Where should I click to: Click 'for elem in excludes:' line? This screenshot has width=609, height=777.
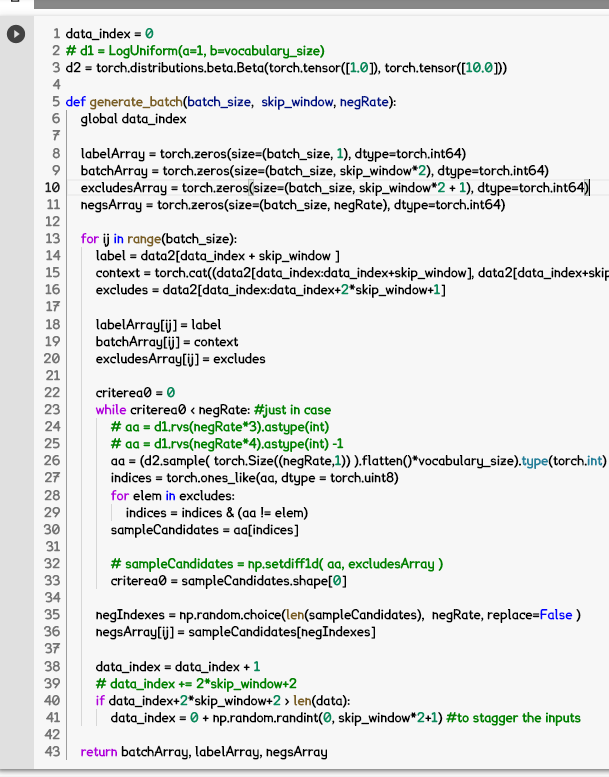[x=172, y=496]
